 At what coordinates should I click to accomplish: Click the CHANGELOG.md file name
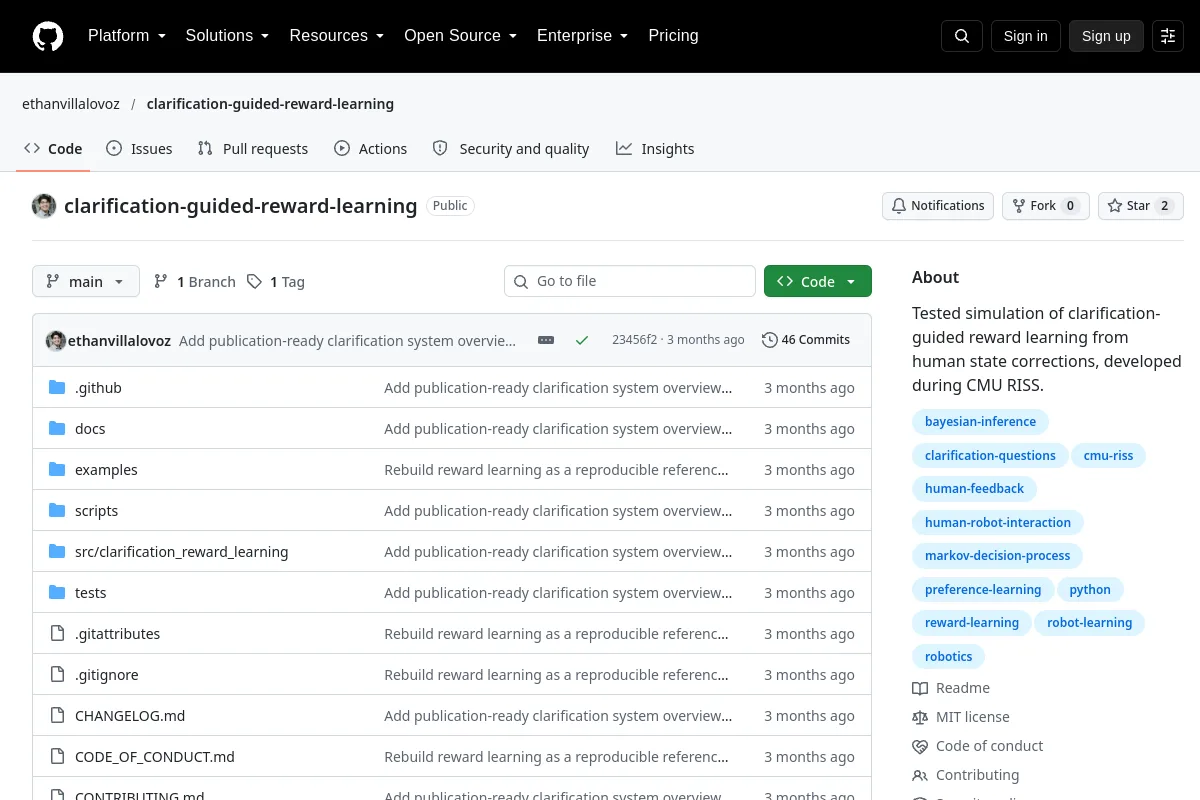click(x=130, y=716)
